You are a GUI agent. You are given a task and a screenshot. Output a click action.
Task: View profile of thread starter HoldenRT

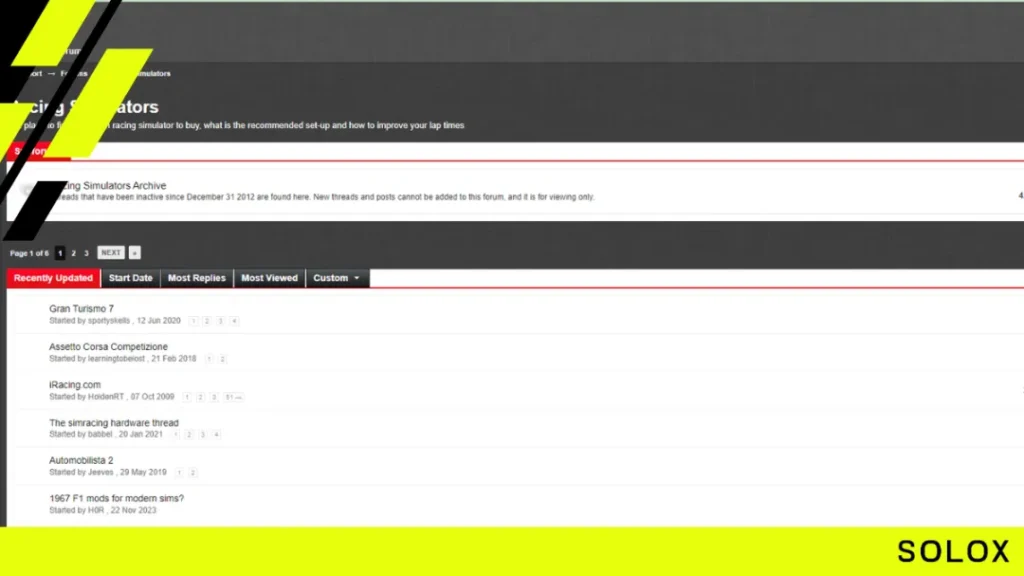click(x=106, y=396)
